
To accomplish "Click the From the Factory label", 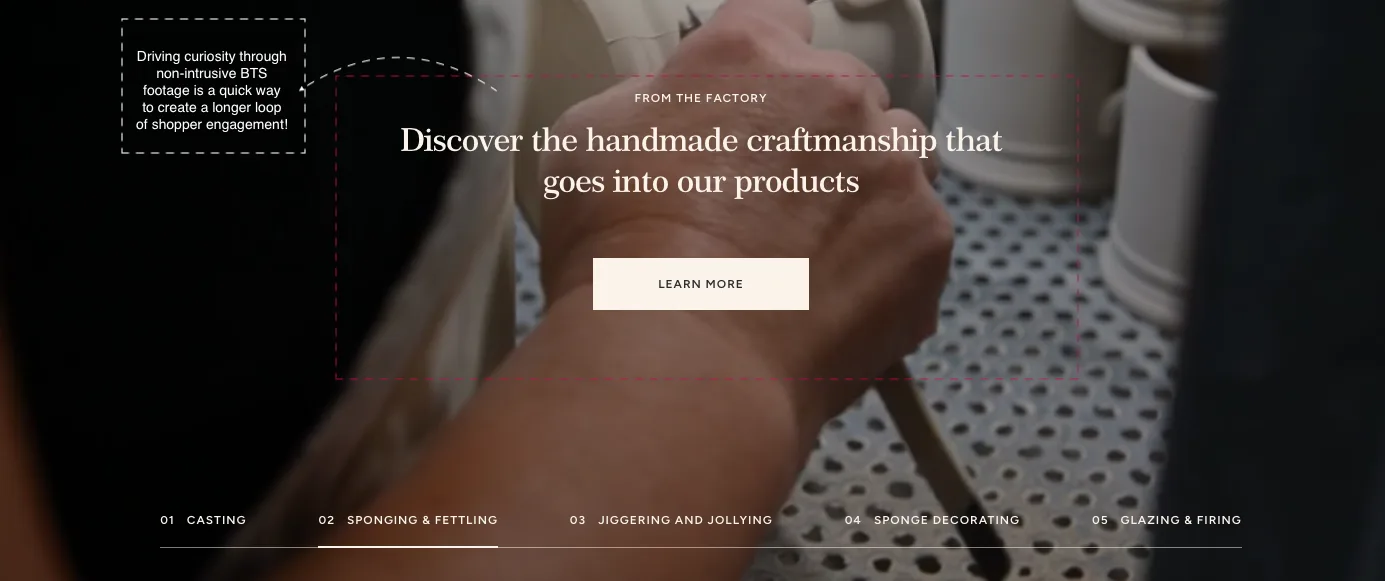I will pyautogui.click(x=700, y=98).
